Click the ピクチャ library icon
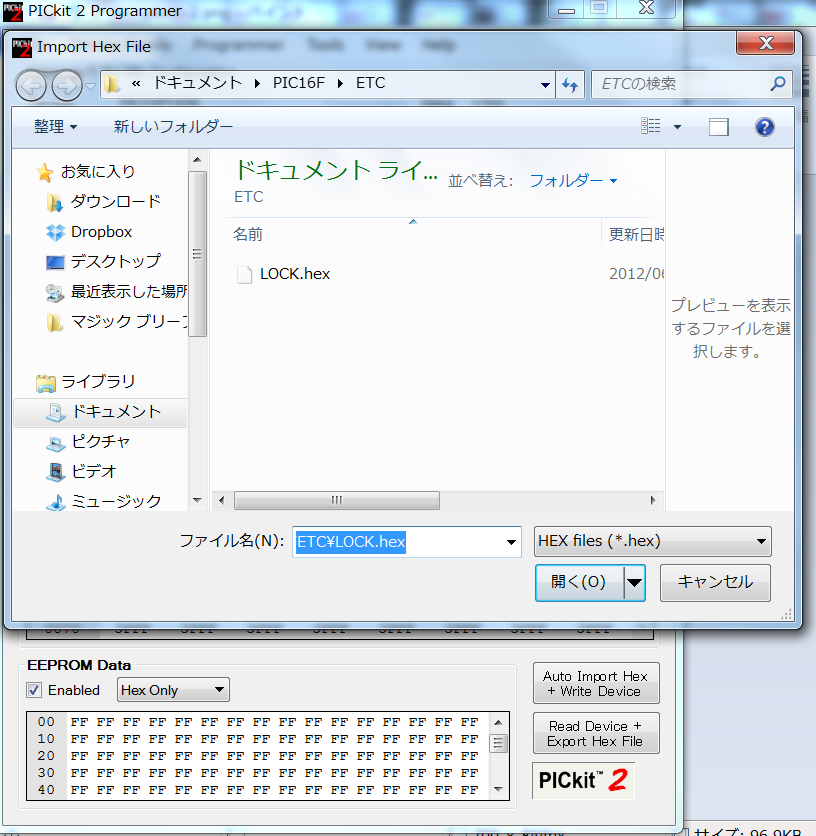 coord(55,443)
